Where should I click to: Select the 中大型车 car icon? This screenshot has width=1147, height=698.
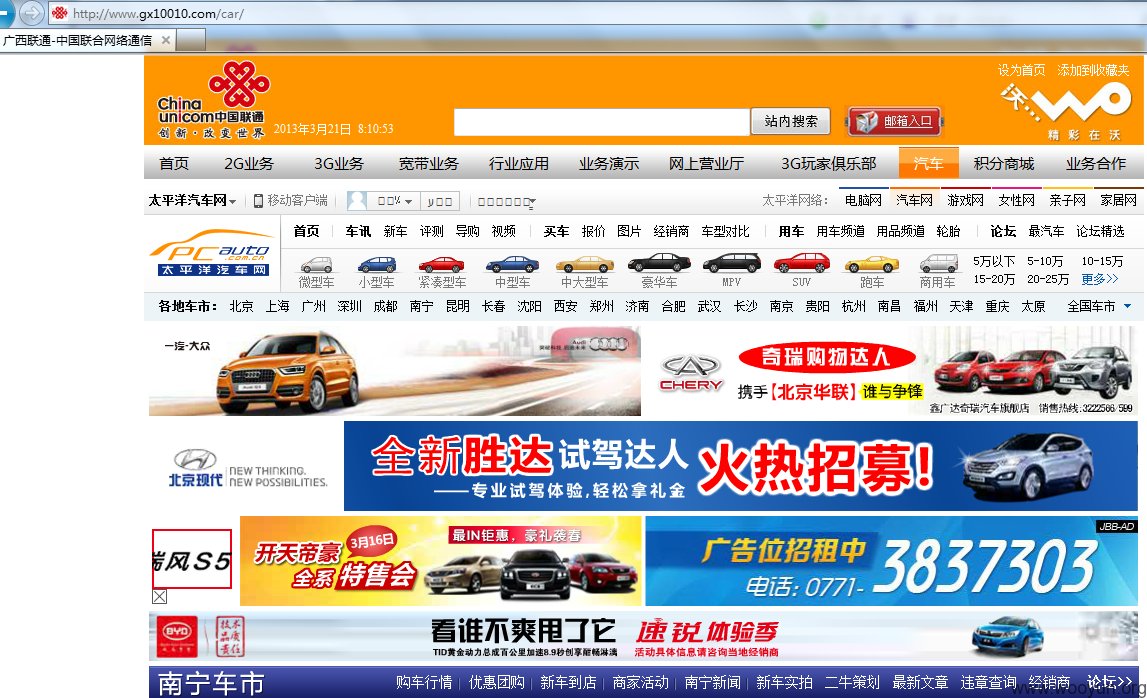(584, 264)
